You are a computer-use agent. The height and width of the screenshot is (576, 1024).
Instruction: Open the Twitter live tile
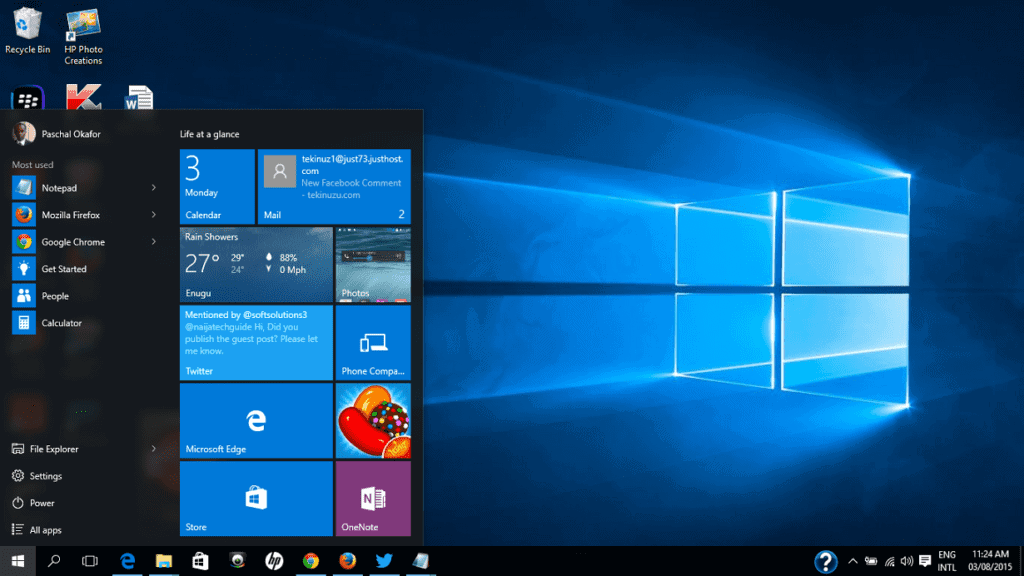[256, 343]
